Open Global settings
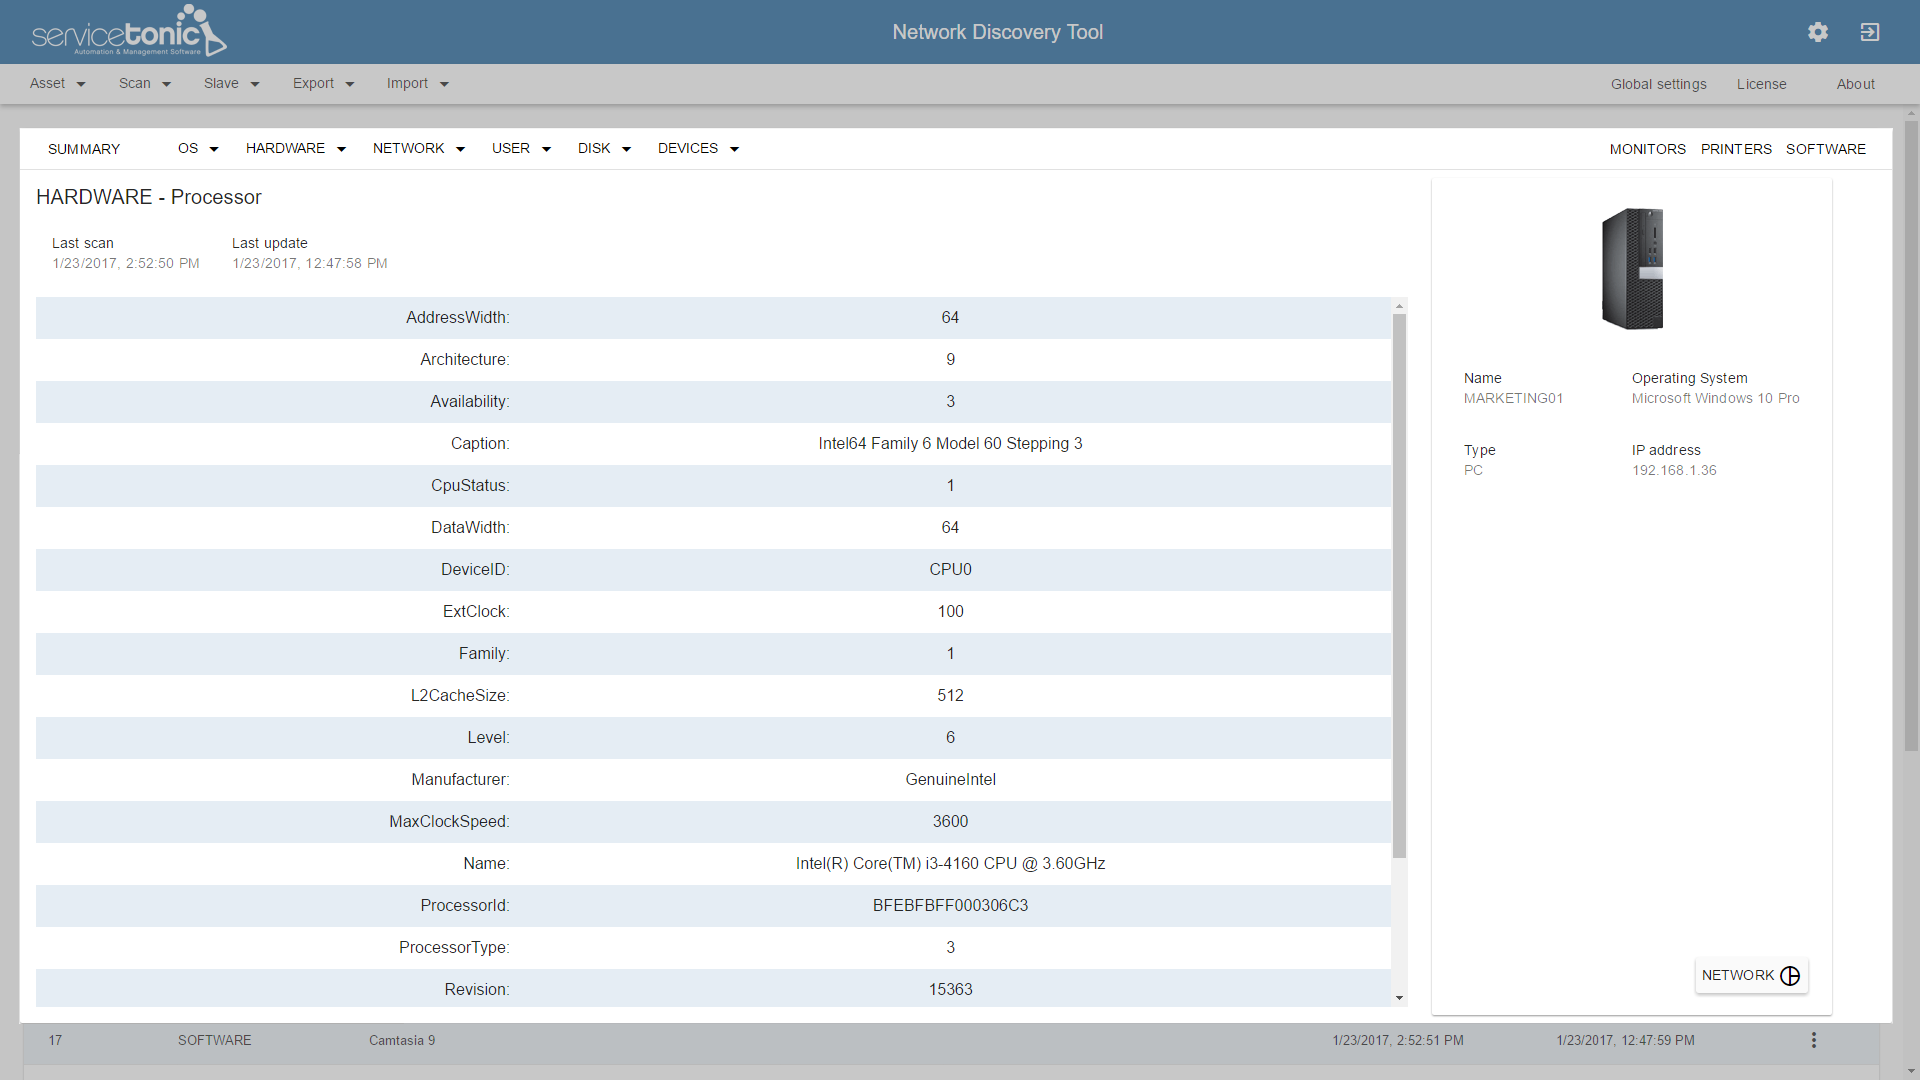This screenshot has height=1080, width=1920. click(1658, 84)
